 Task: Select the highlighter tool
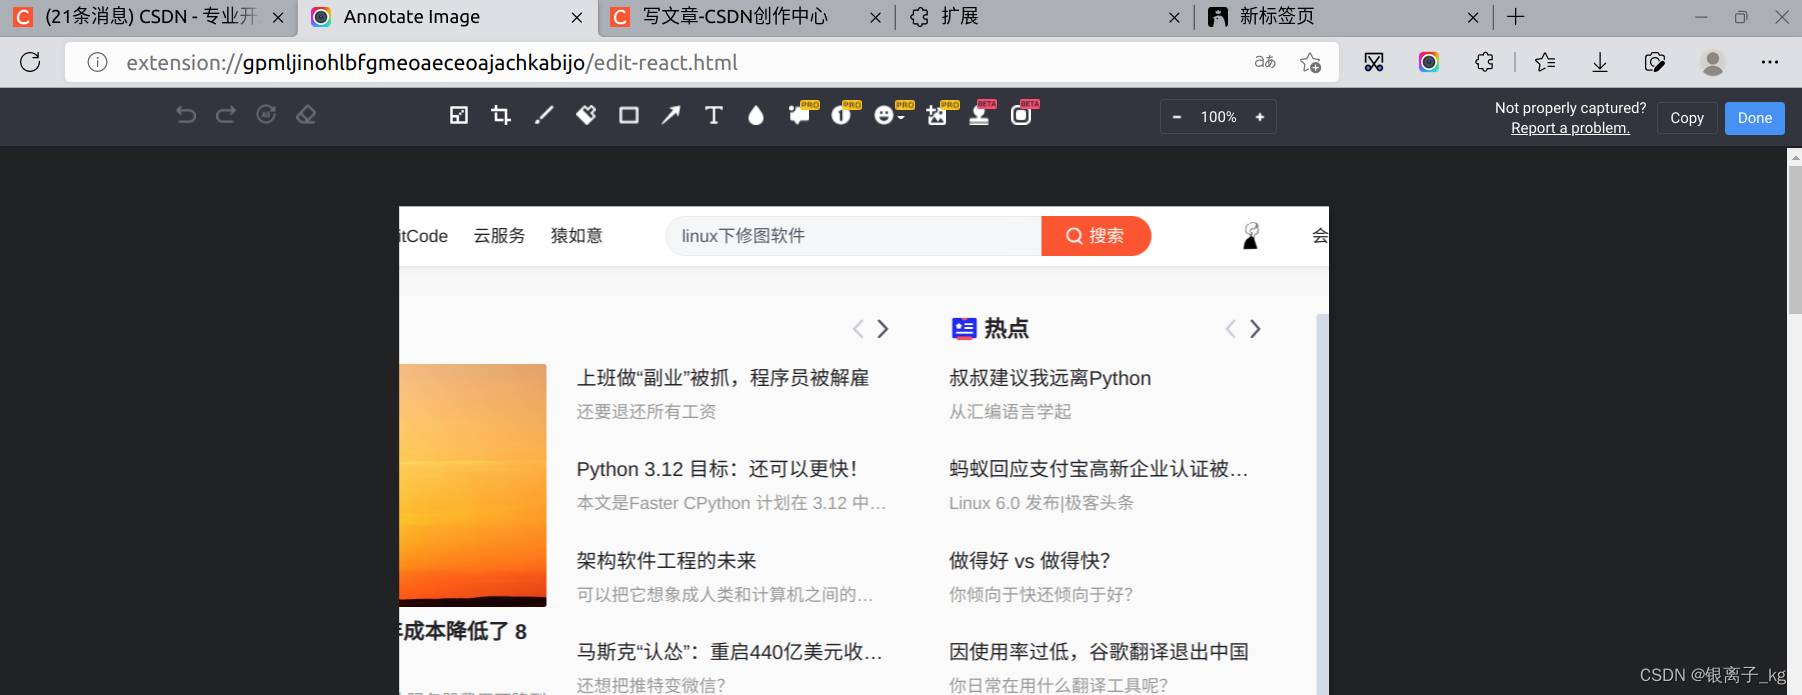(x=586, y=115)
